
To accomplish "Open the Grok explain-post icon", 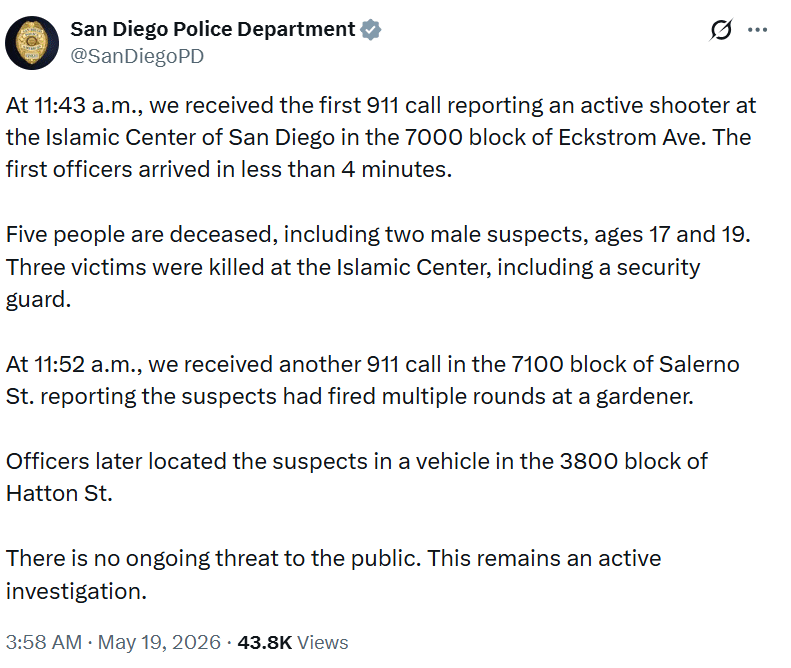I will tap(720, 30).
